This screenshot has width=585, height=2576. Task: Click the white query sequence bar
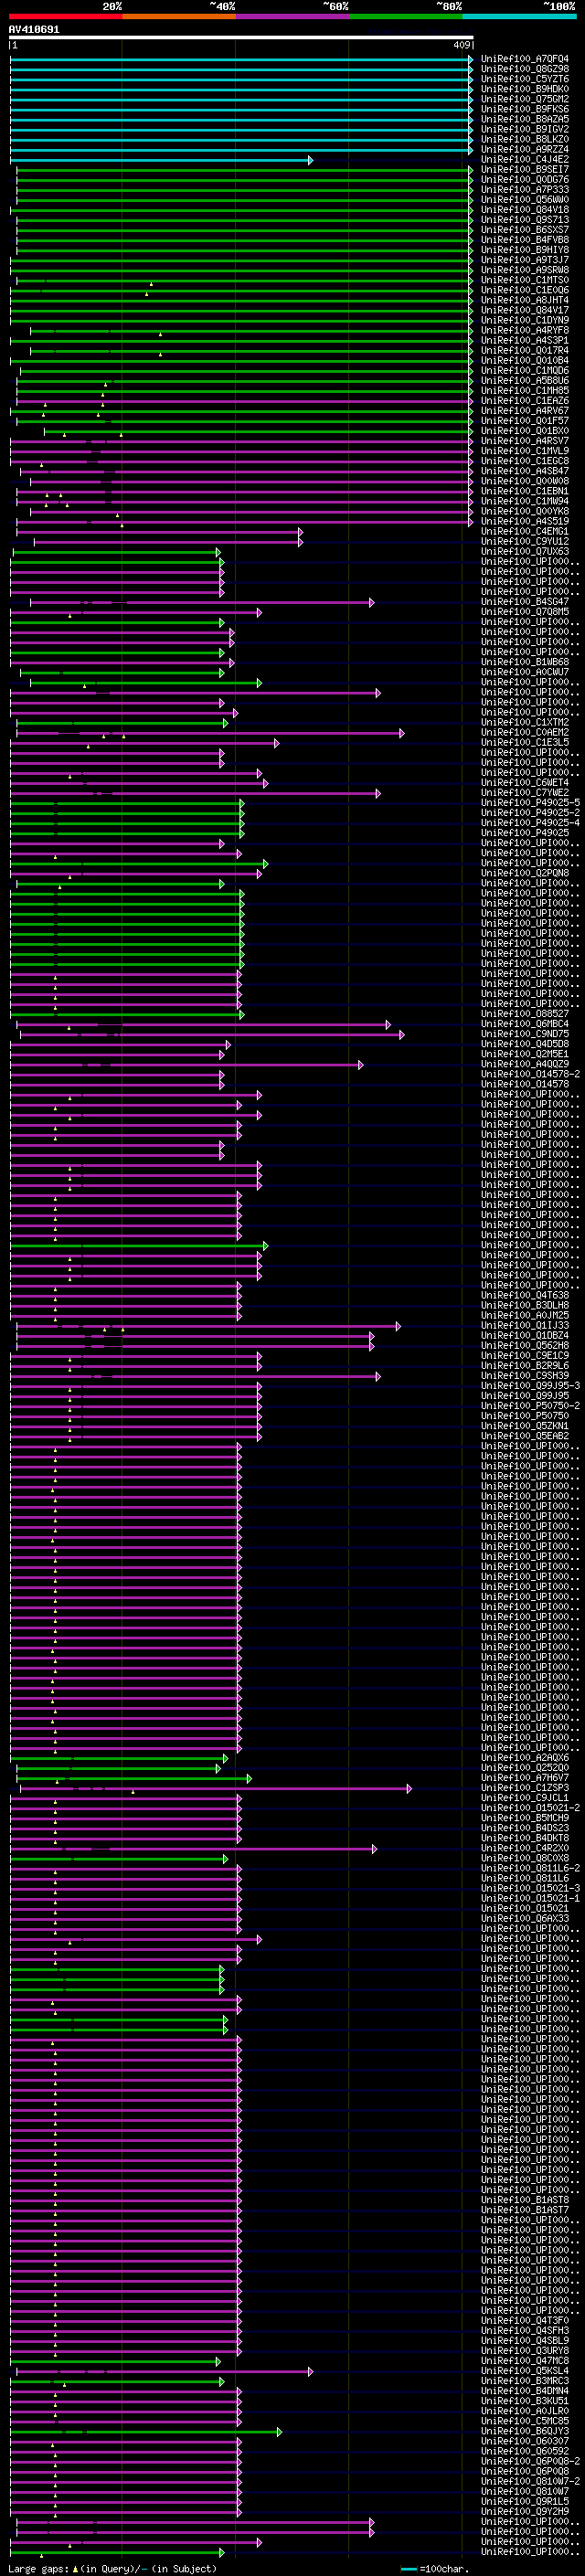click(241, 38)
